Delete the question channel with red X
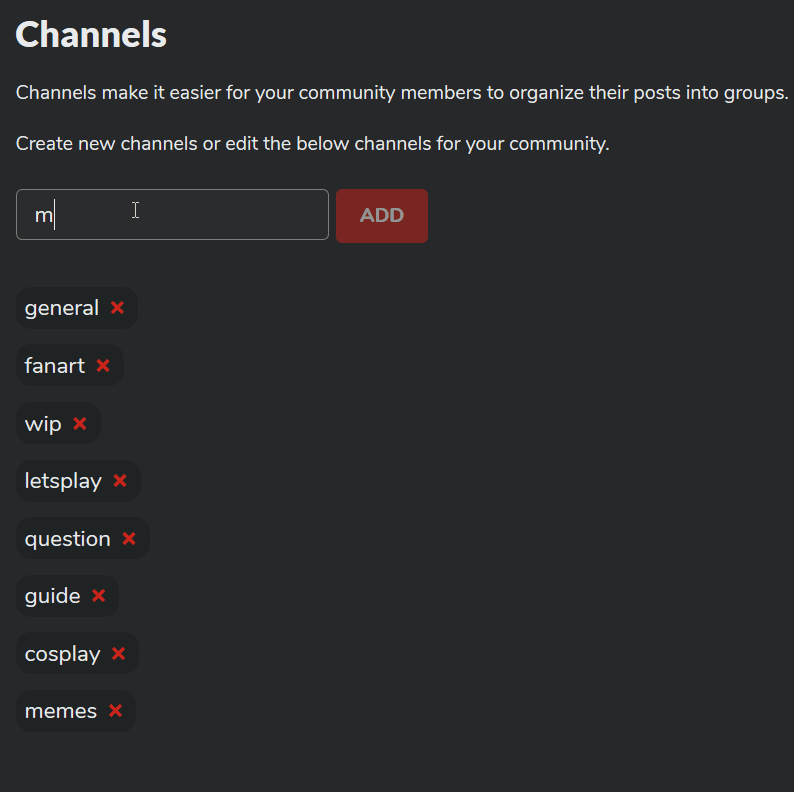 pos(129,539)
